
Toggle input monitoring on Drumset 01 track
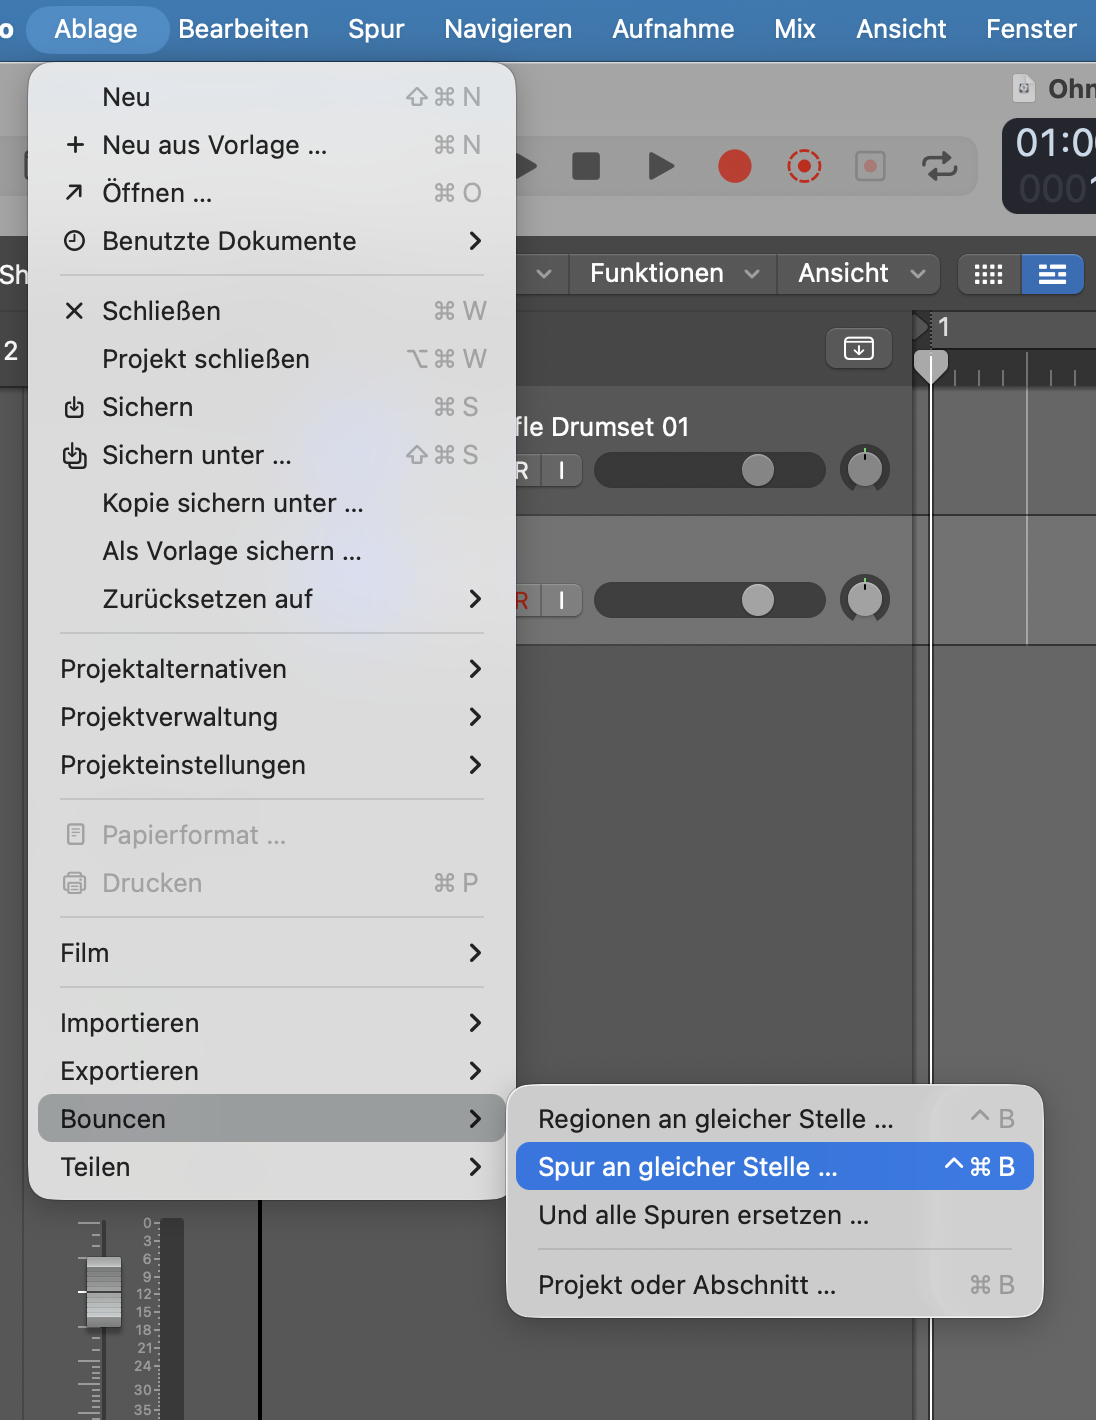(562, 470)
